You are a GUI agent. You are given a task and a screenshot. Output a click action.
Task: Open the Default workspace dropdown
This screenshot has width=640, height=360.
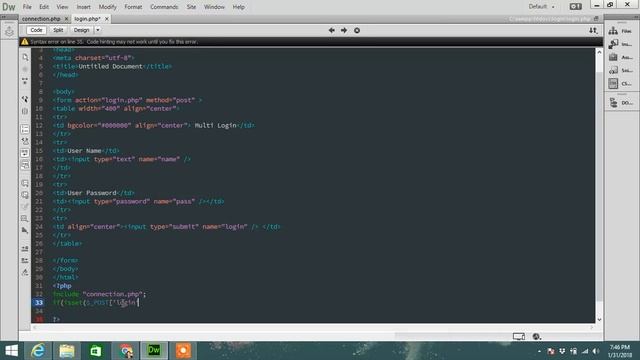541,7
